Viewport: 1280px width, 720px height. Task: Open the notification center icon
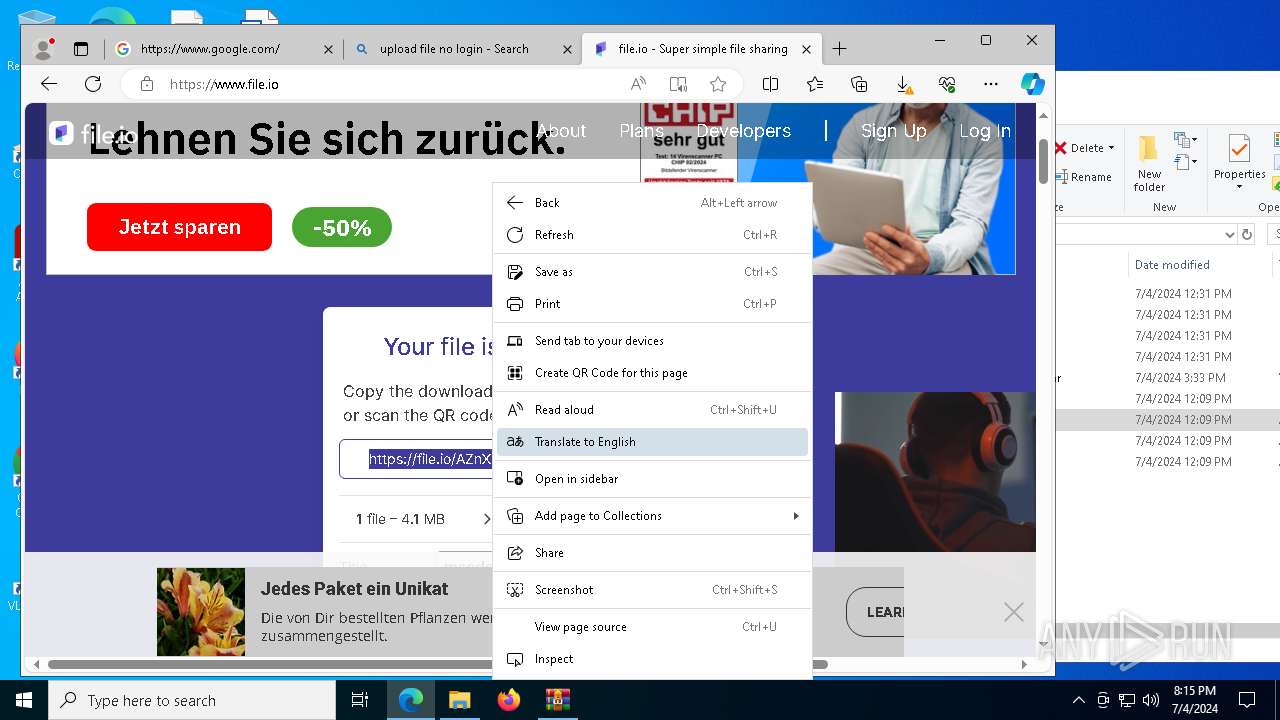[1247, 700]
